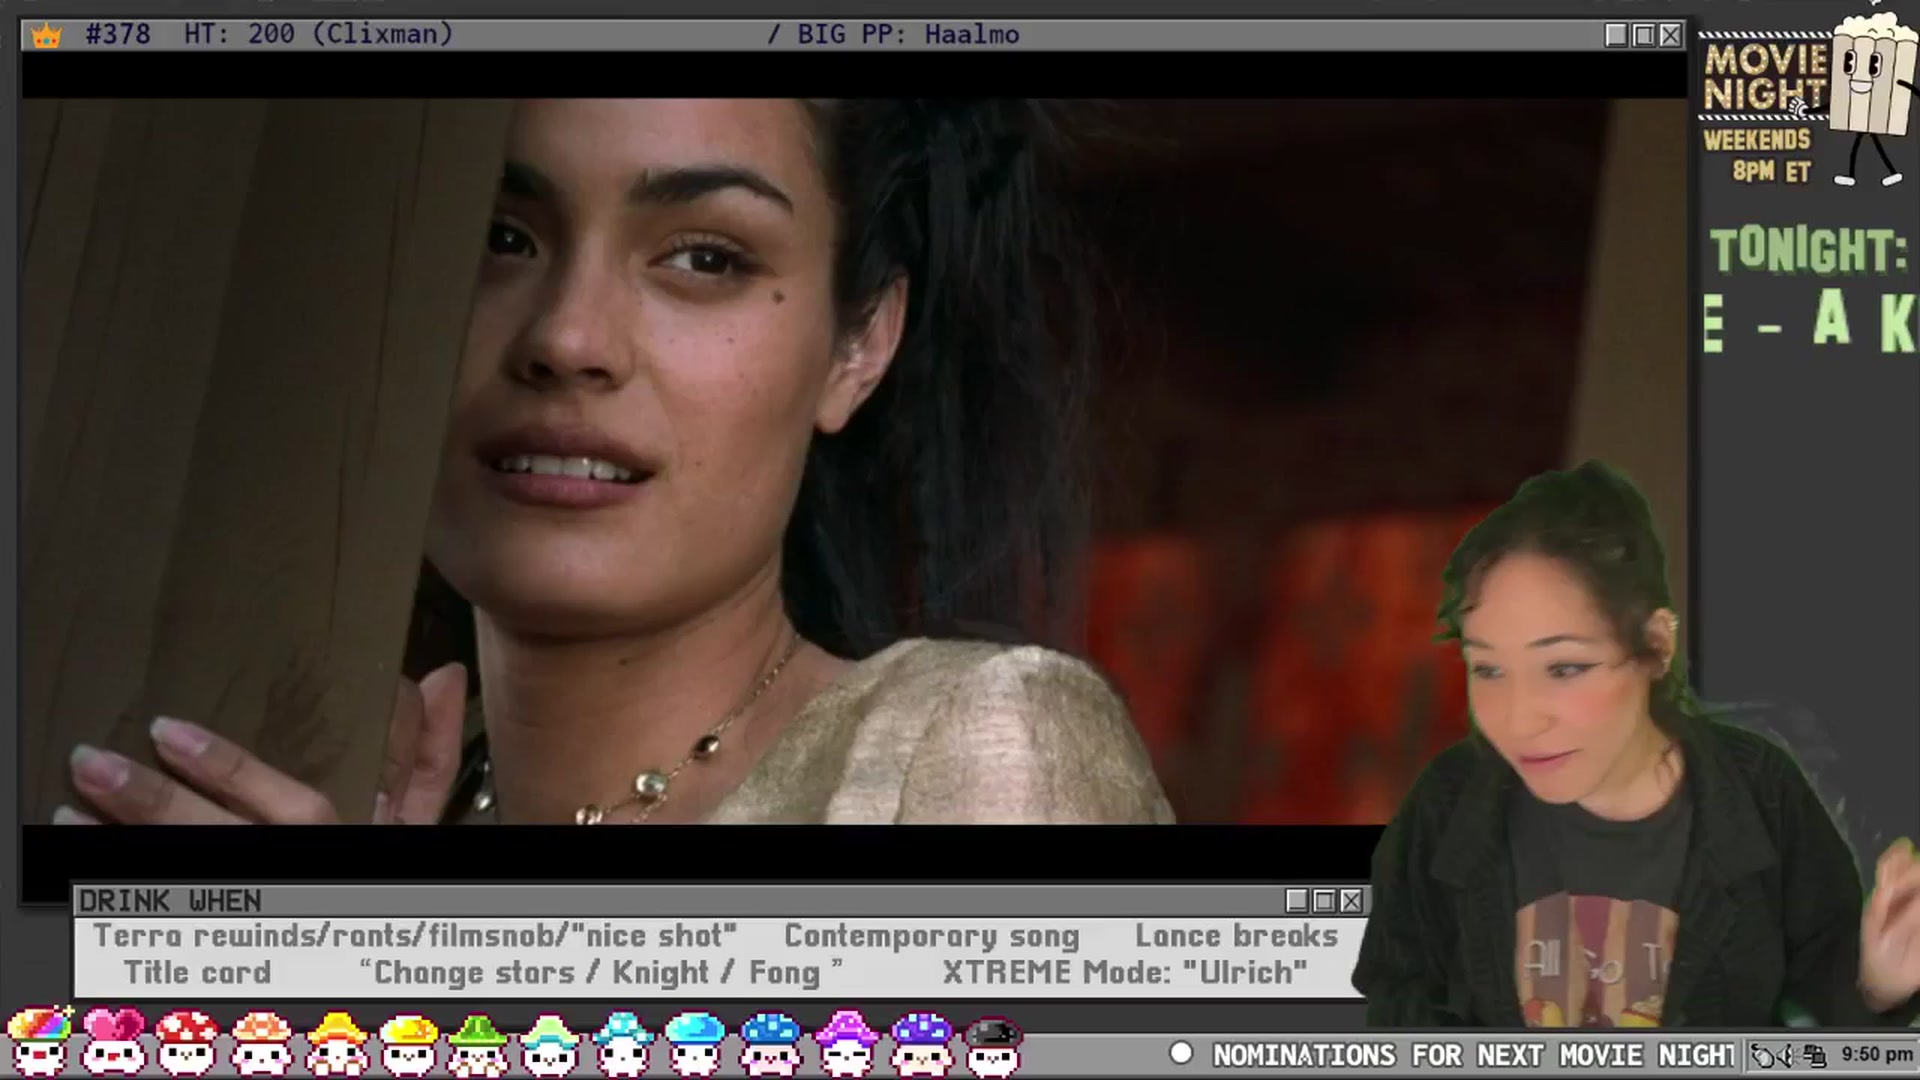Click the teal spotted mushroom icon
Viewport: 1920px width, 1080px height.
[x=623, y=1043]
